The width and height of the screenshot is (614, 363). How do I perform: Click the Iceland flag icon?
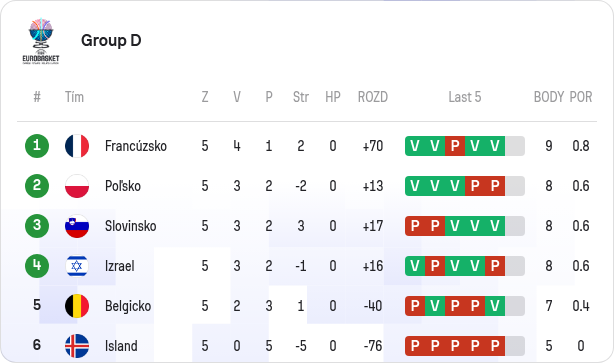77,346
